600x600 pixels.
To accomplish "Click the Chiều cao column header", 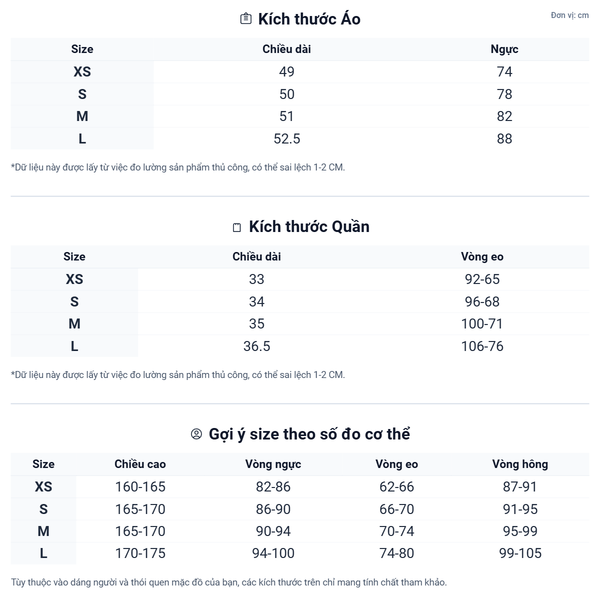I will [x=140, y=464].
